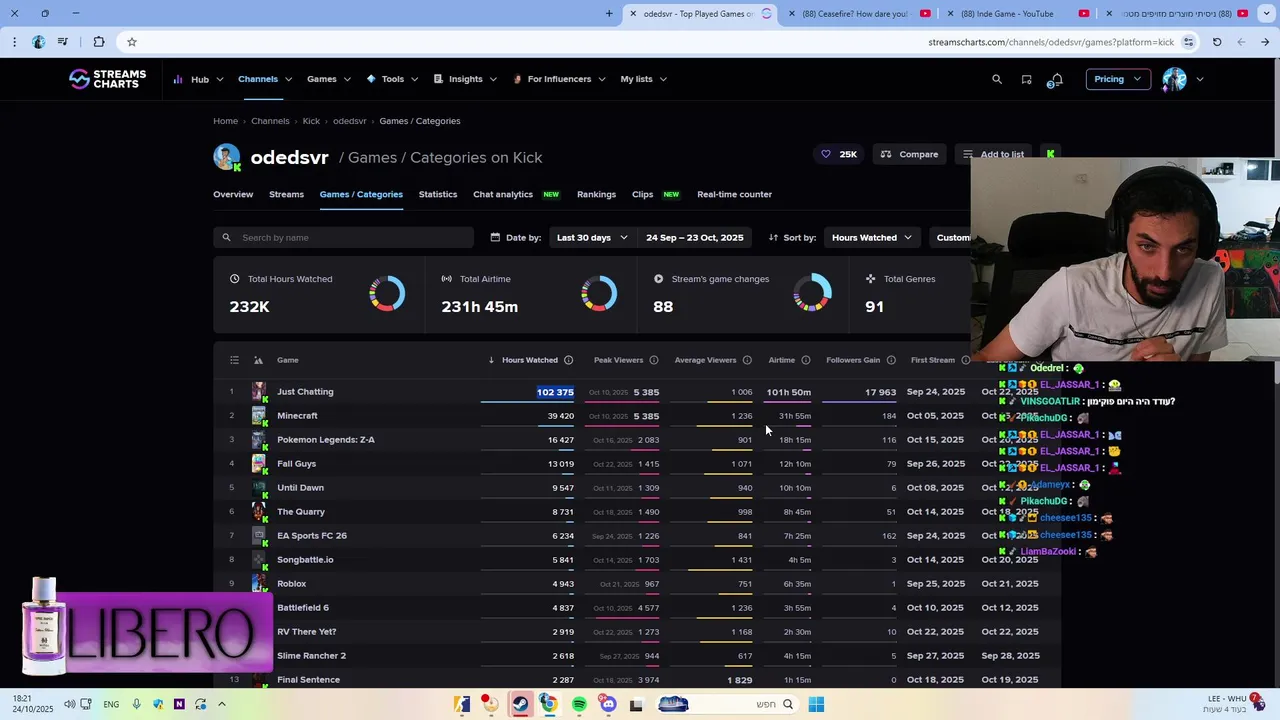Switch to the Statistics tab

point(438,194)
